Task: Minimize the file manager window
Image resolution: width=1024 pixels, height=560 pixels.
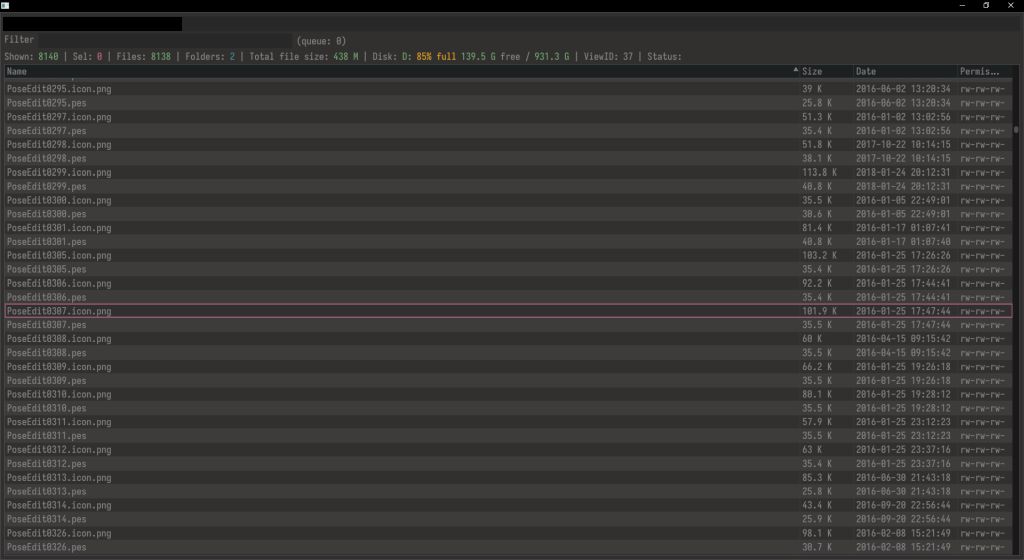Action: (x=962, y=5)
